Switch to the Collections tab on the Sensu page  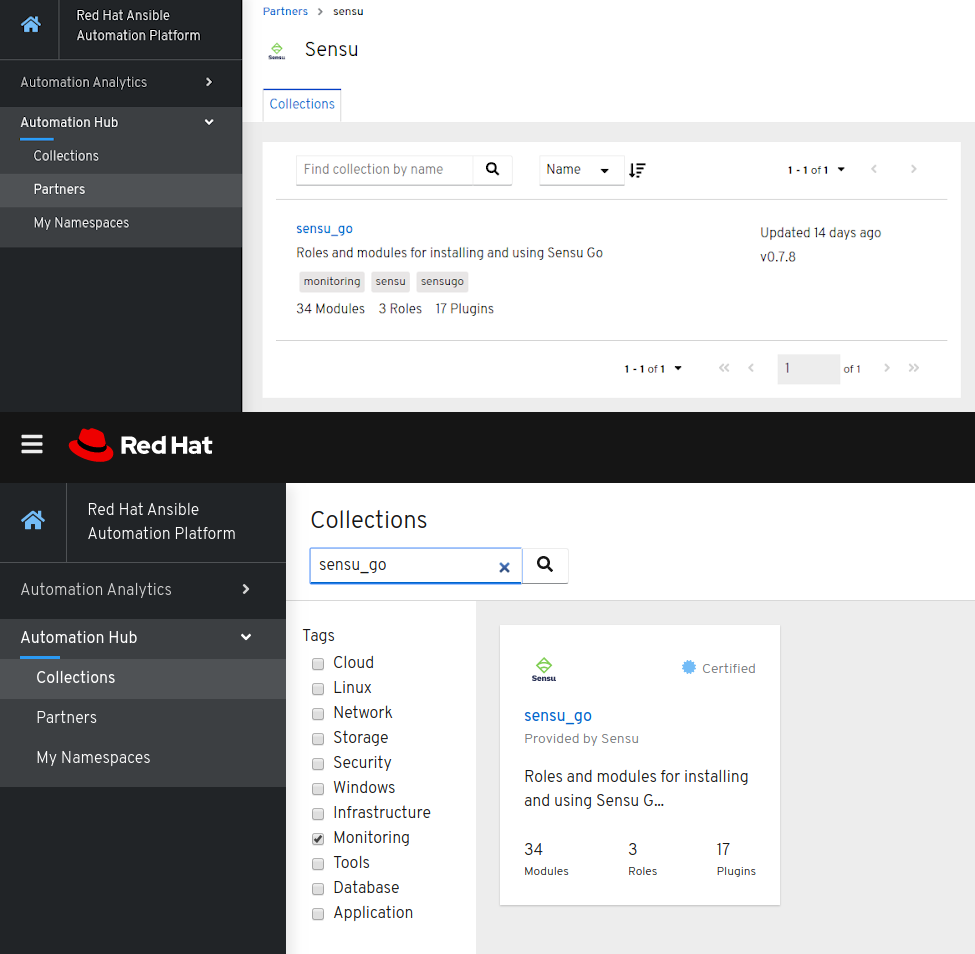pos(301,104)
